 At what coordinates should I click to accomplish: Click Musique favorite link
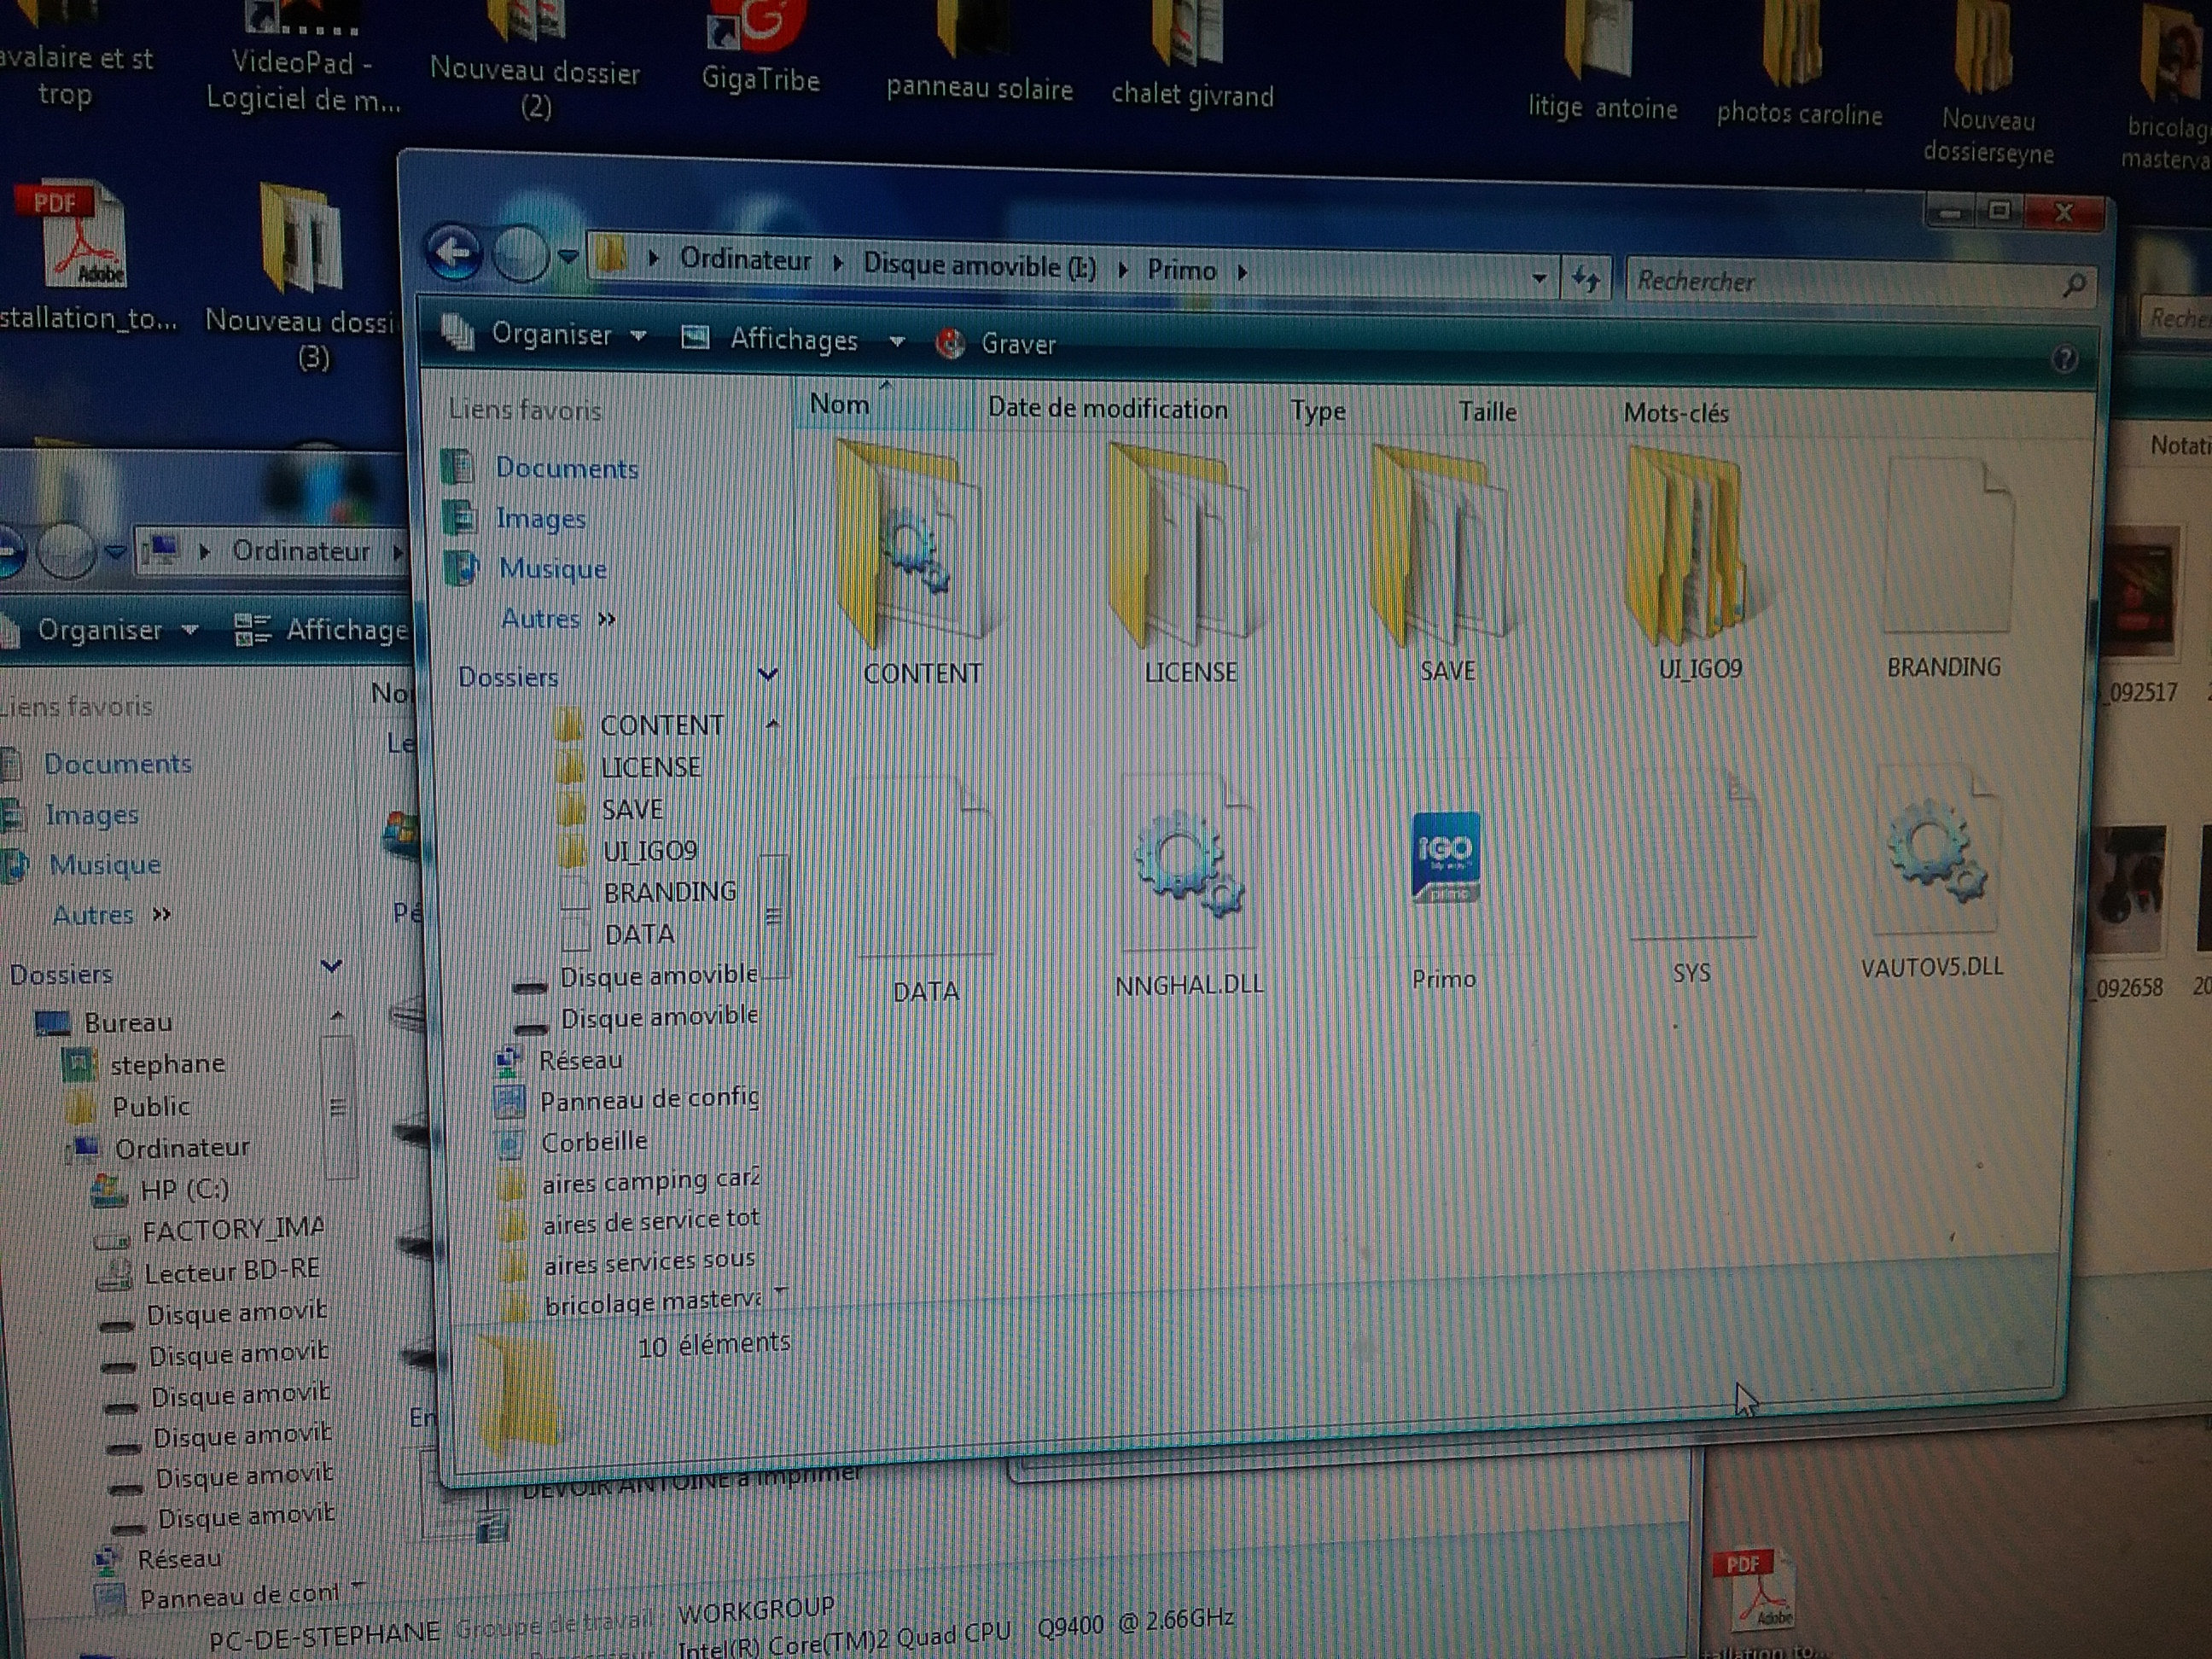553,568
